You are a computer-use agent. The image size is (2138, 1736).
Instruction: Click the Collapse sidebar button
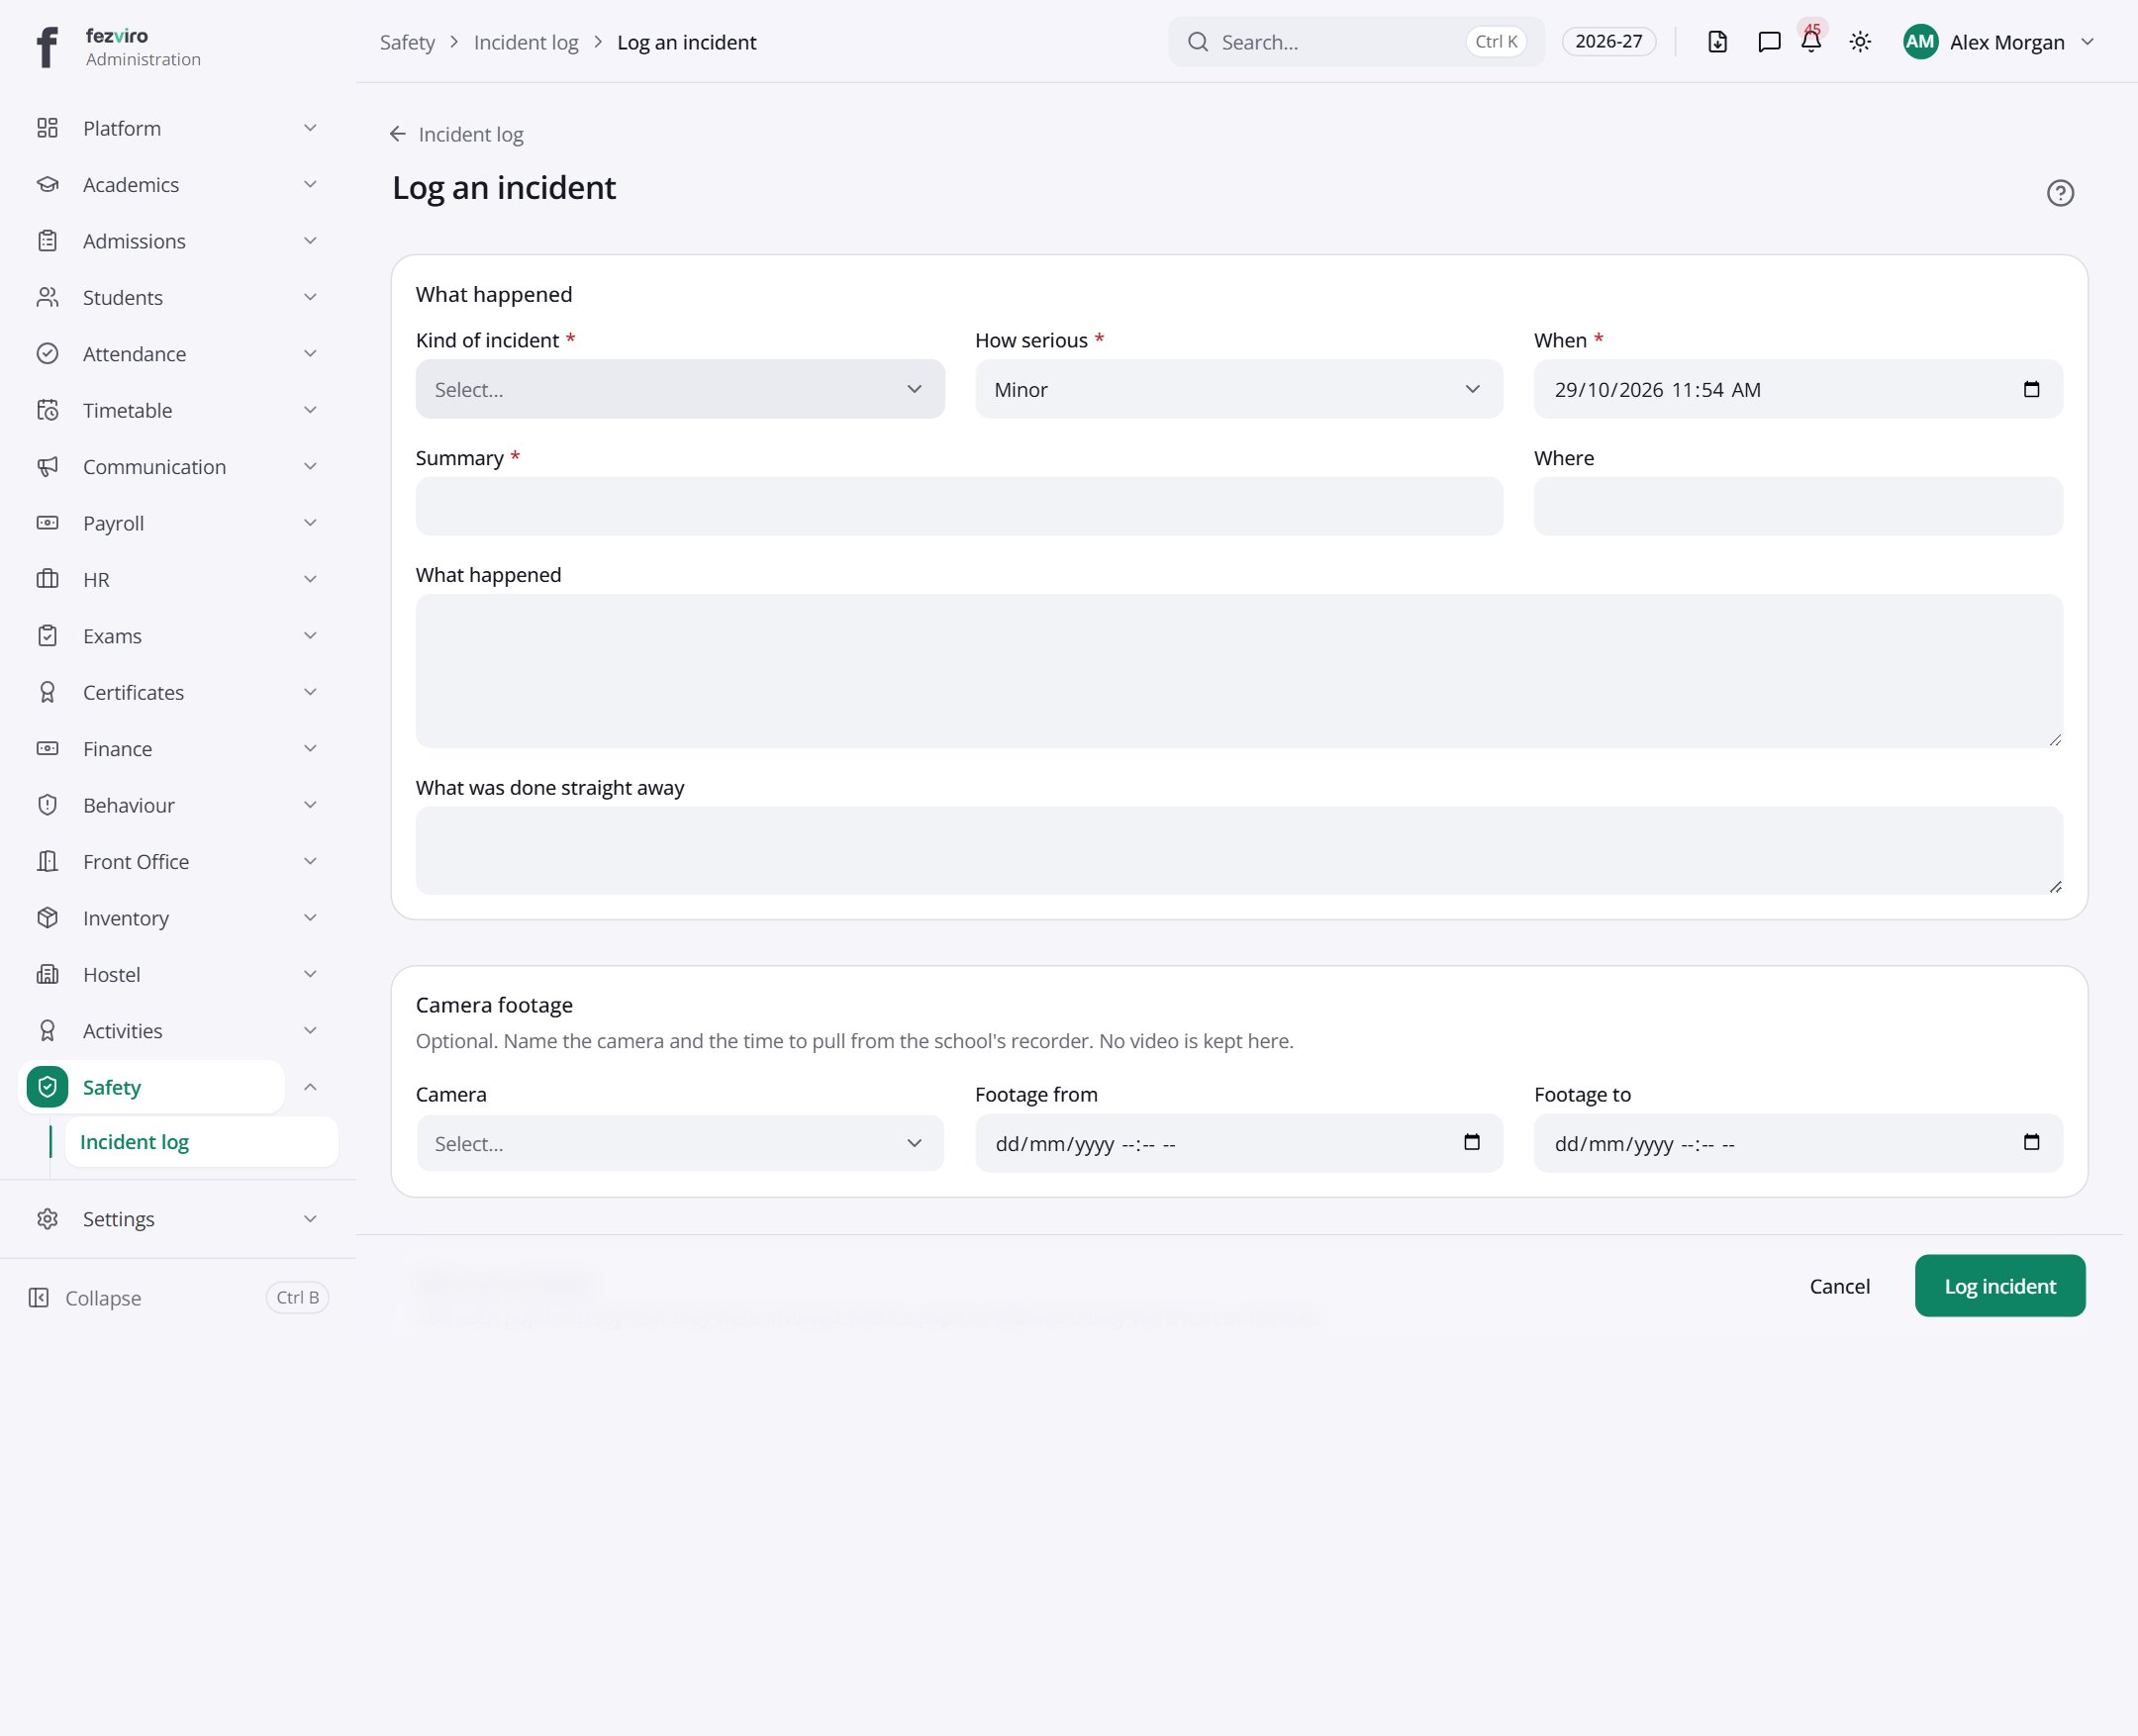point(177,1298)
